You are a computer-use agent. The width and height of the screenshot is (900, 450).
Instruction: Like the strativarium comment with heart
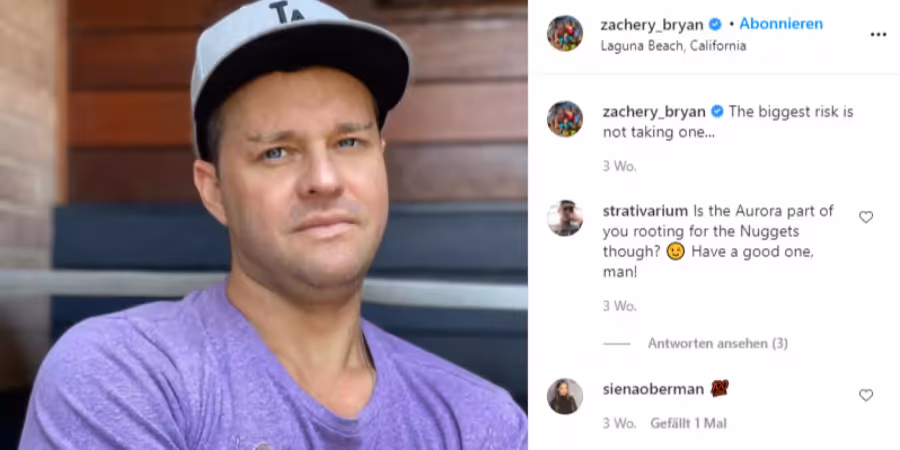866,217
